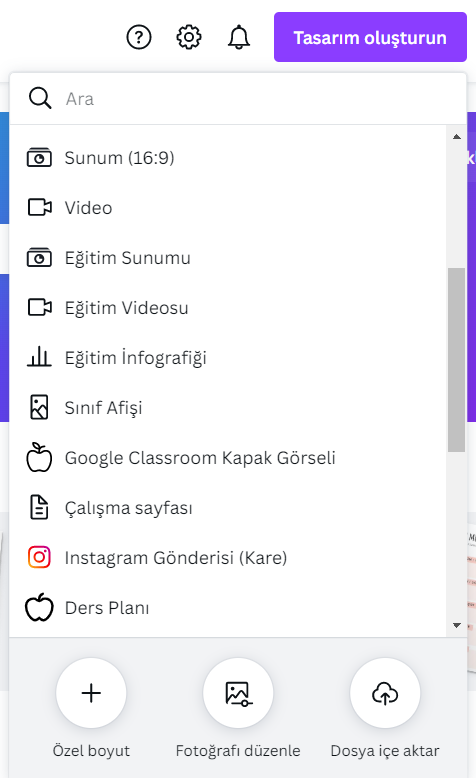Click the magnifier search icon
476x778 pixels.
coord(40,98)
